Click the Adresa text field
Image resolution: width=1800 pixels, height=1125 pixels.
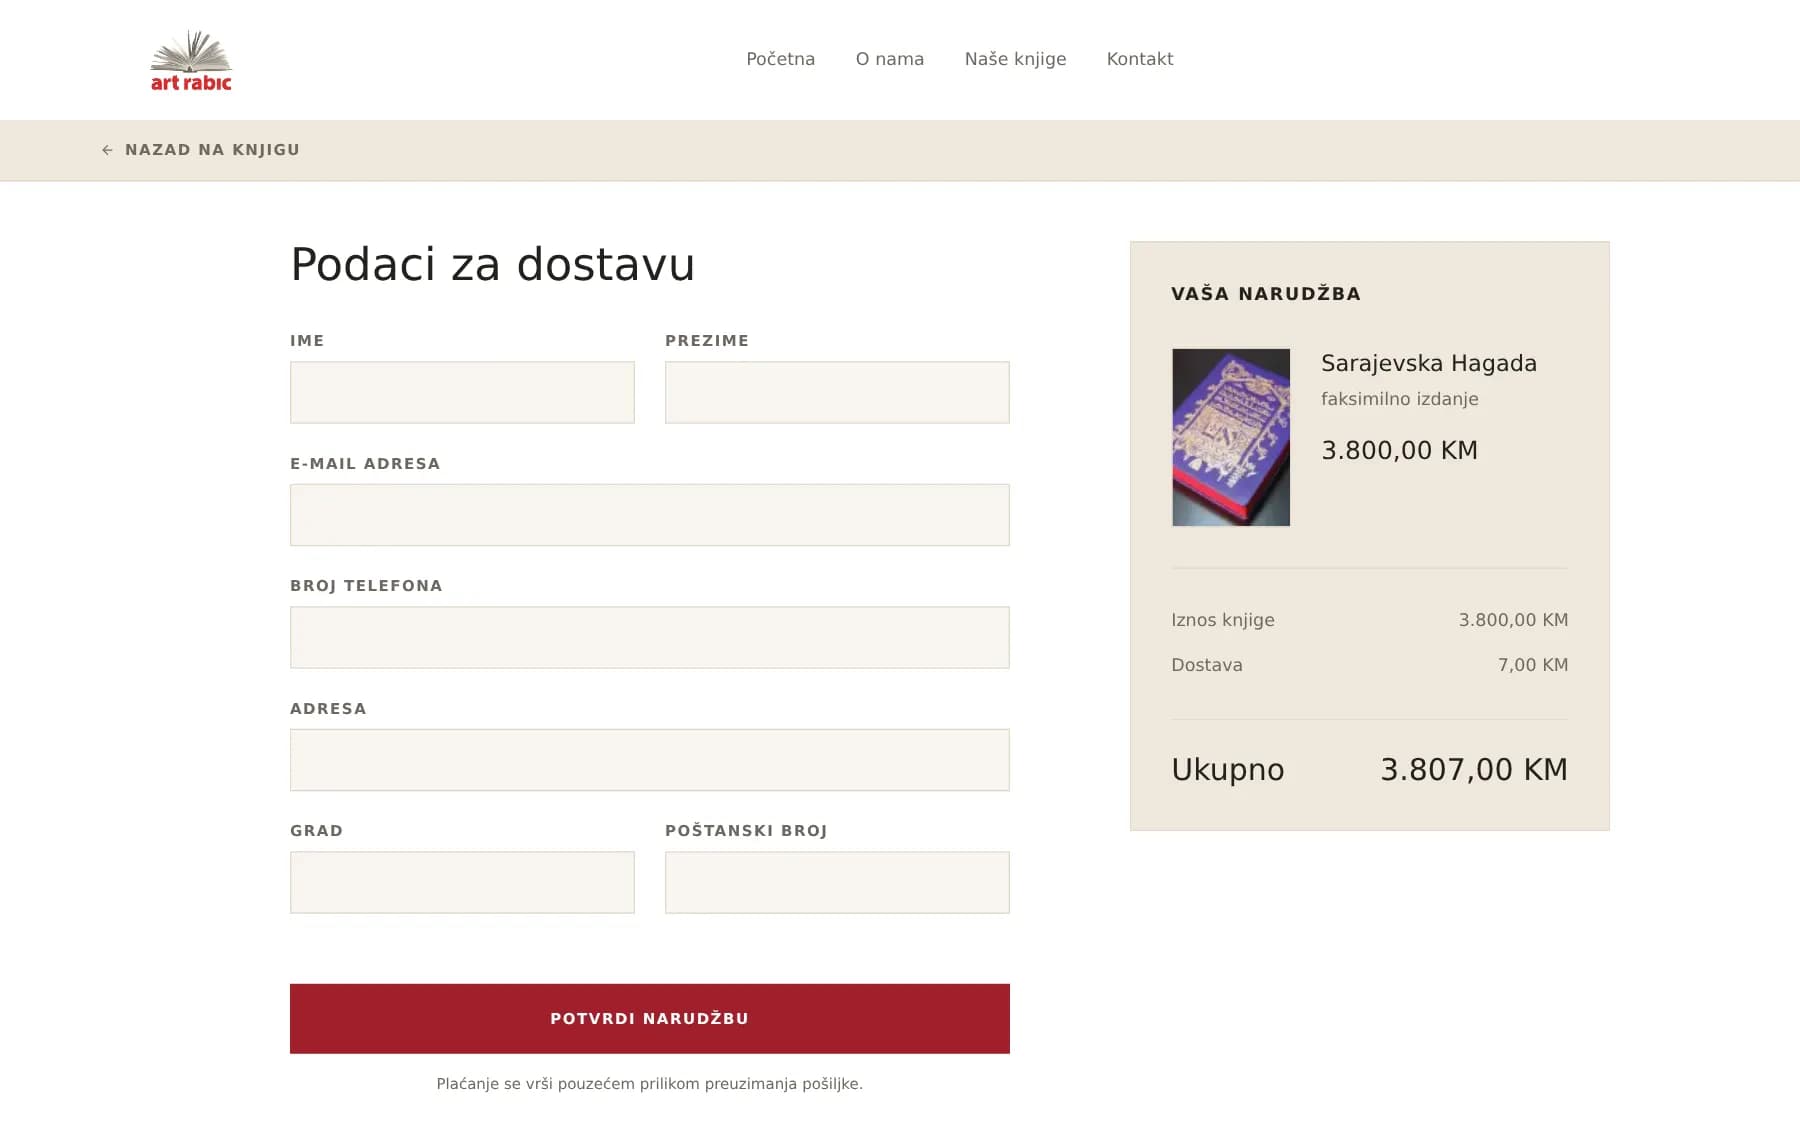click(x=650, y=760)
